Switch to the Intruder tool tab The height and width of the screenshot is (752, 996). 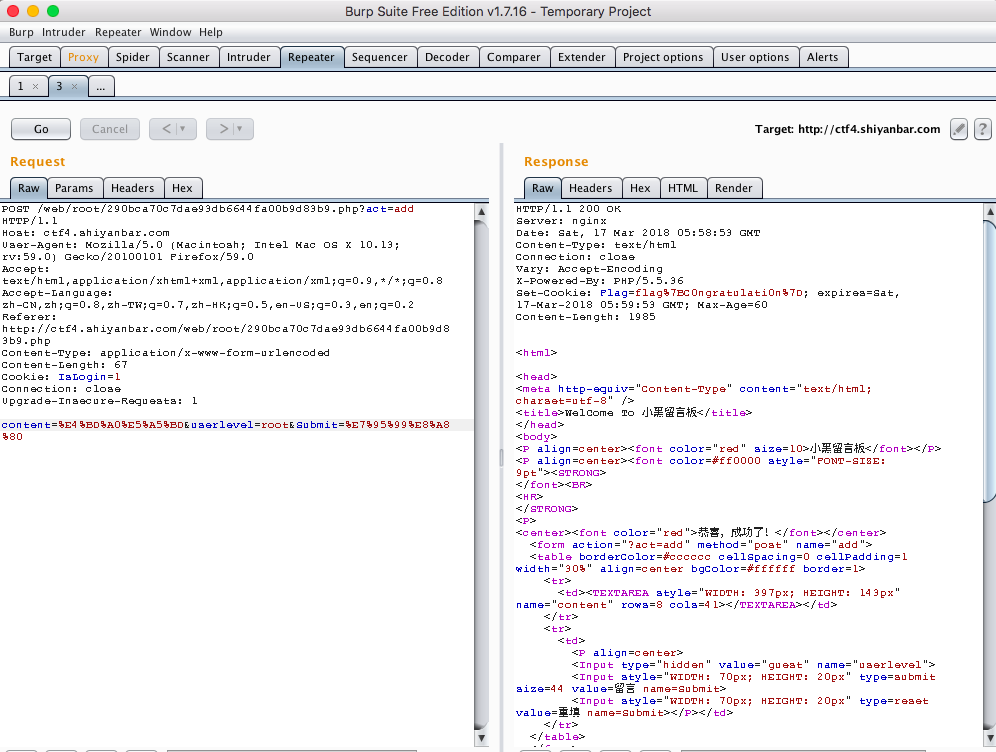tap(248, 57)
